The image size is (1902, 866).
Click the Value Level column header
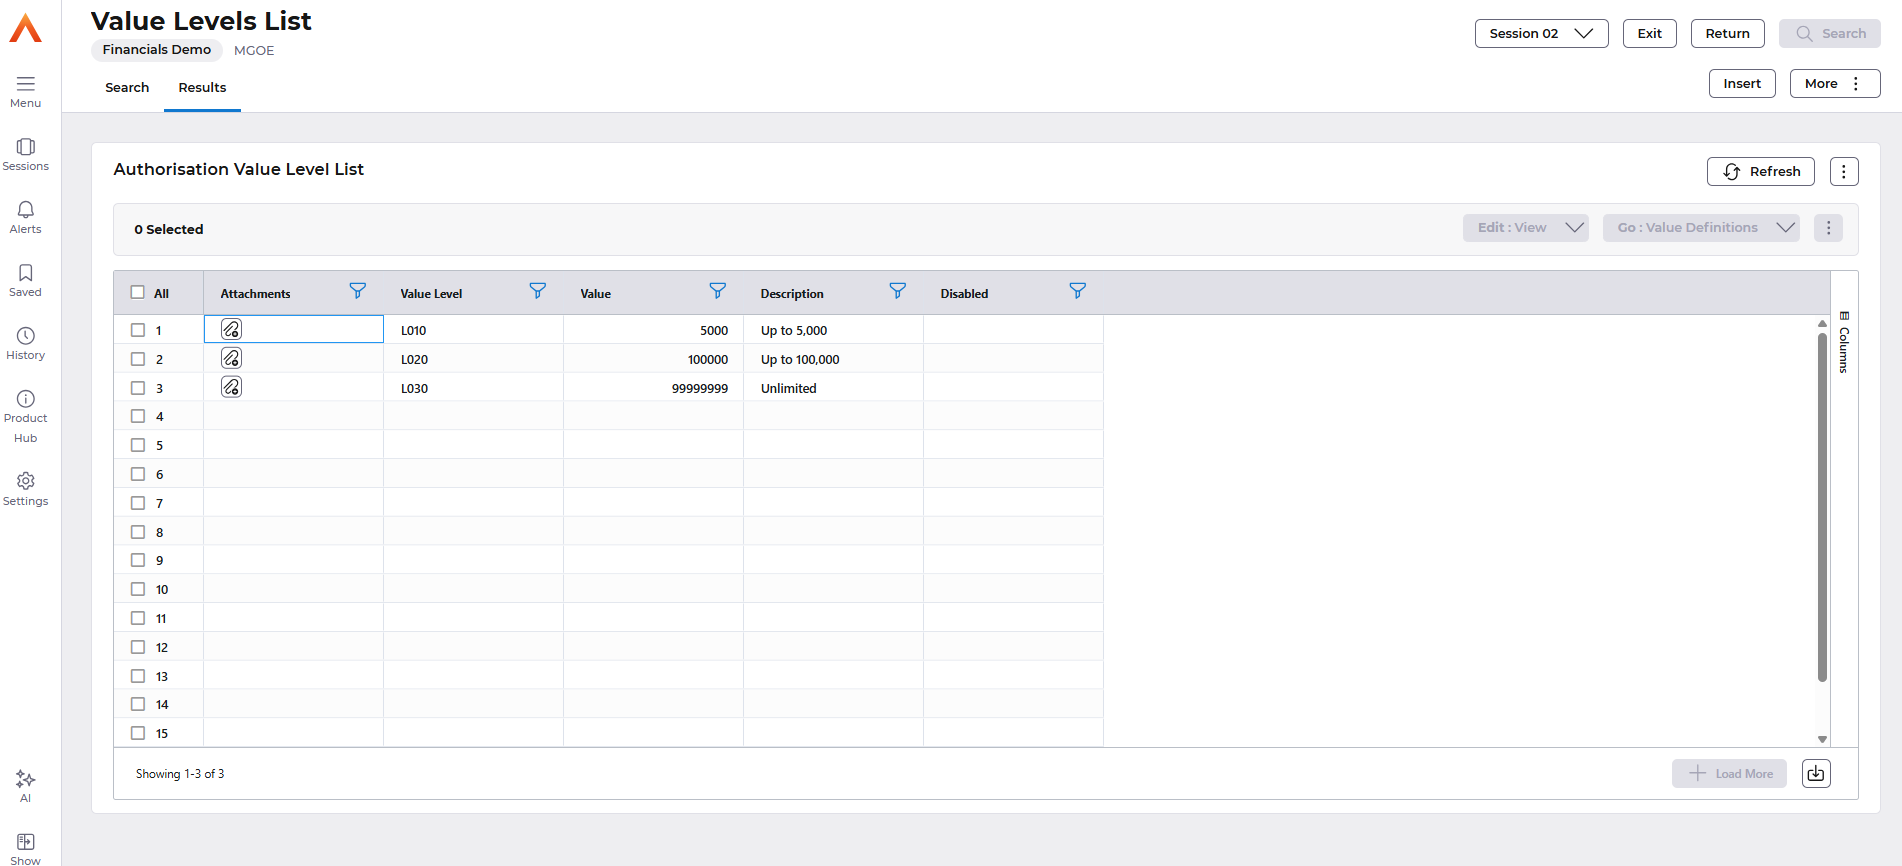point(431,294)
